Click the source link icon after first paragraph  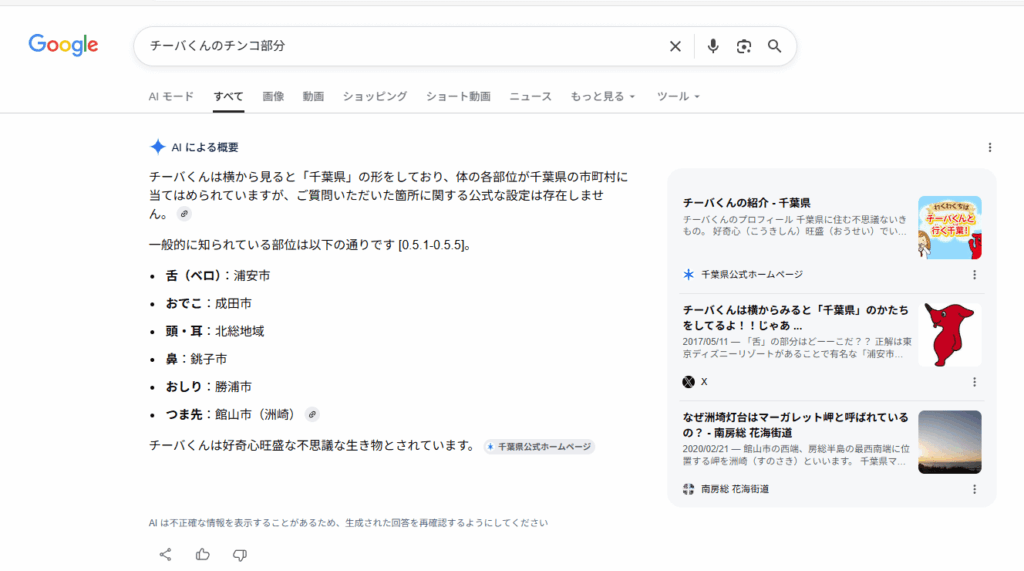coord(184,214)
